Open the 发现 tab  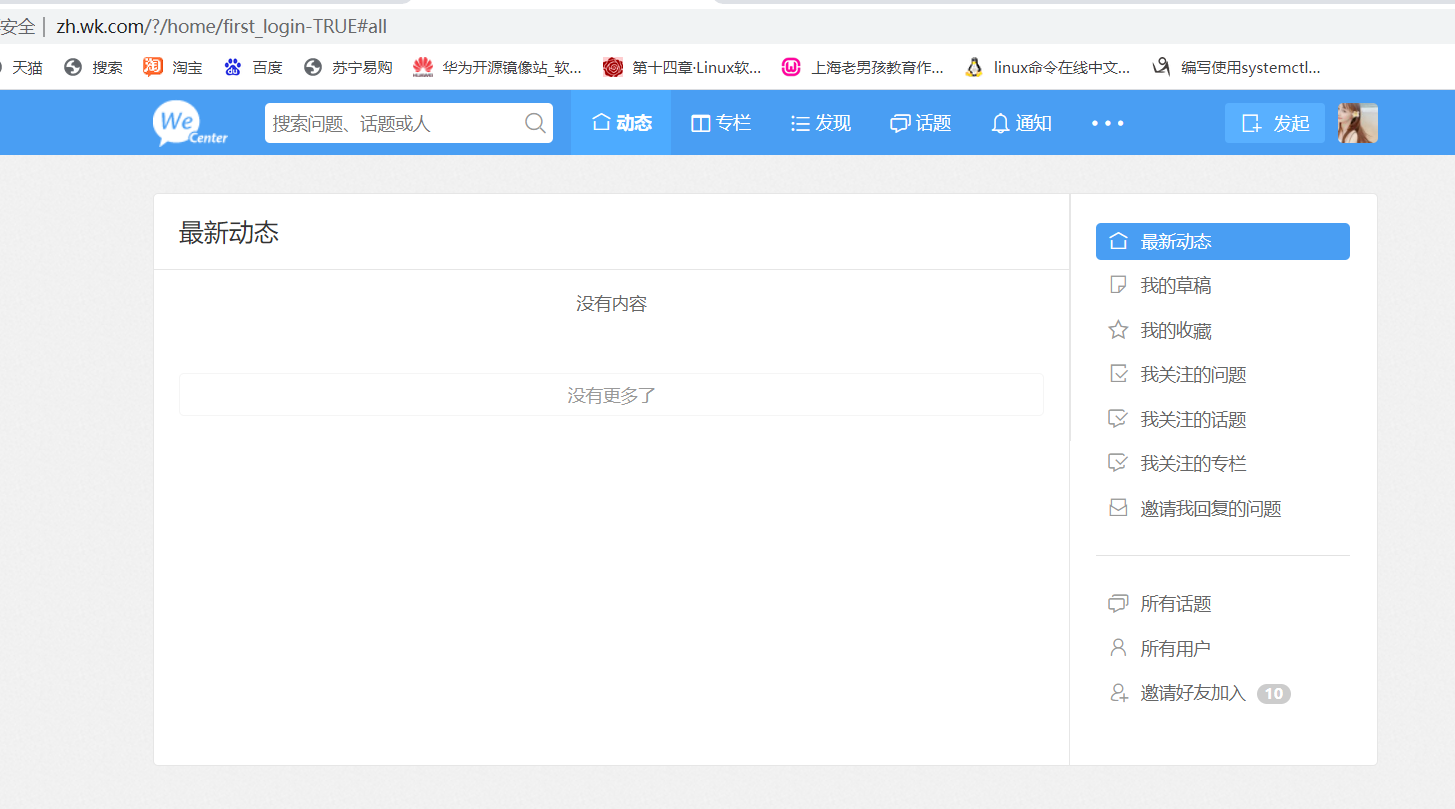(x=820, y=123)
